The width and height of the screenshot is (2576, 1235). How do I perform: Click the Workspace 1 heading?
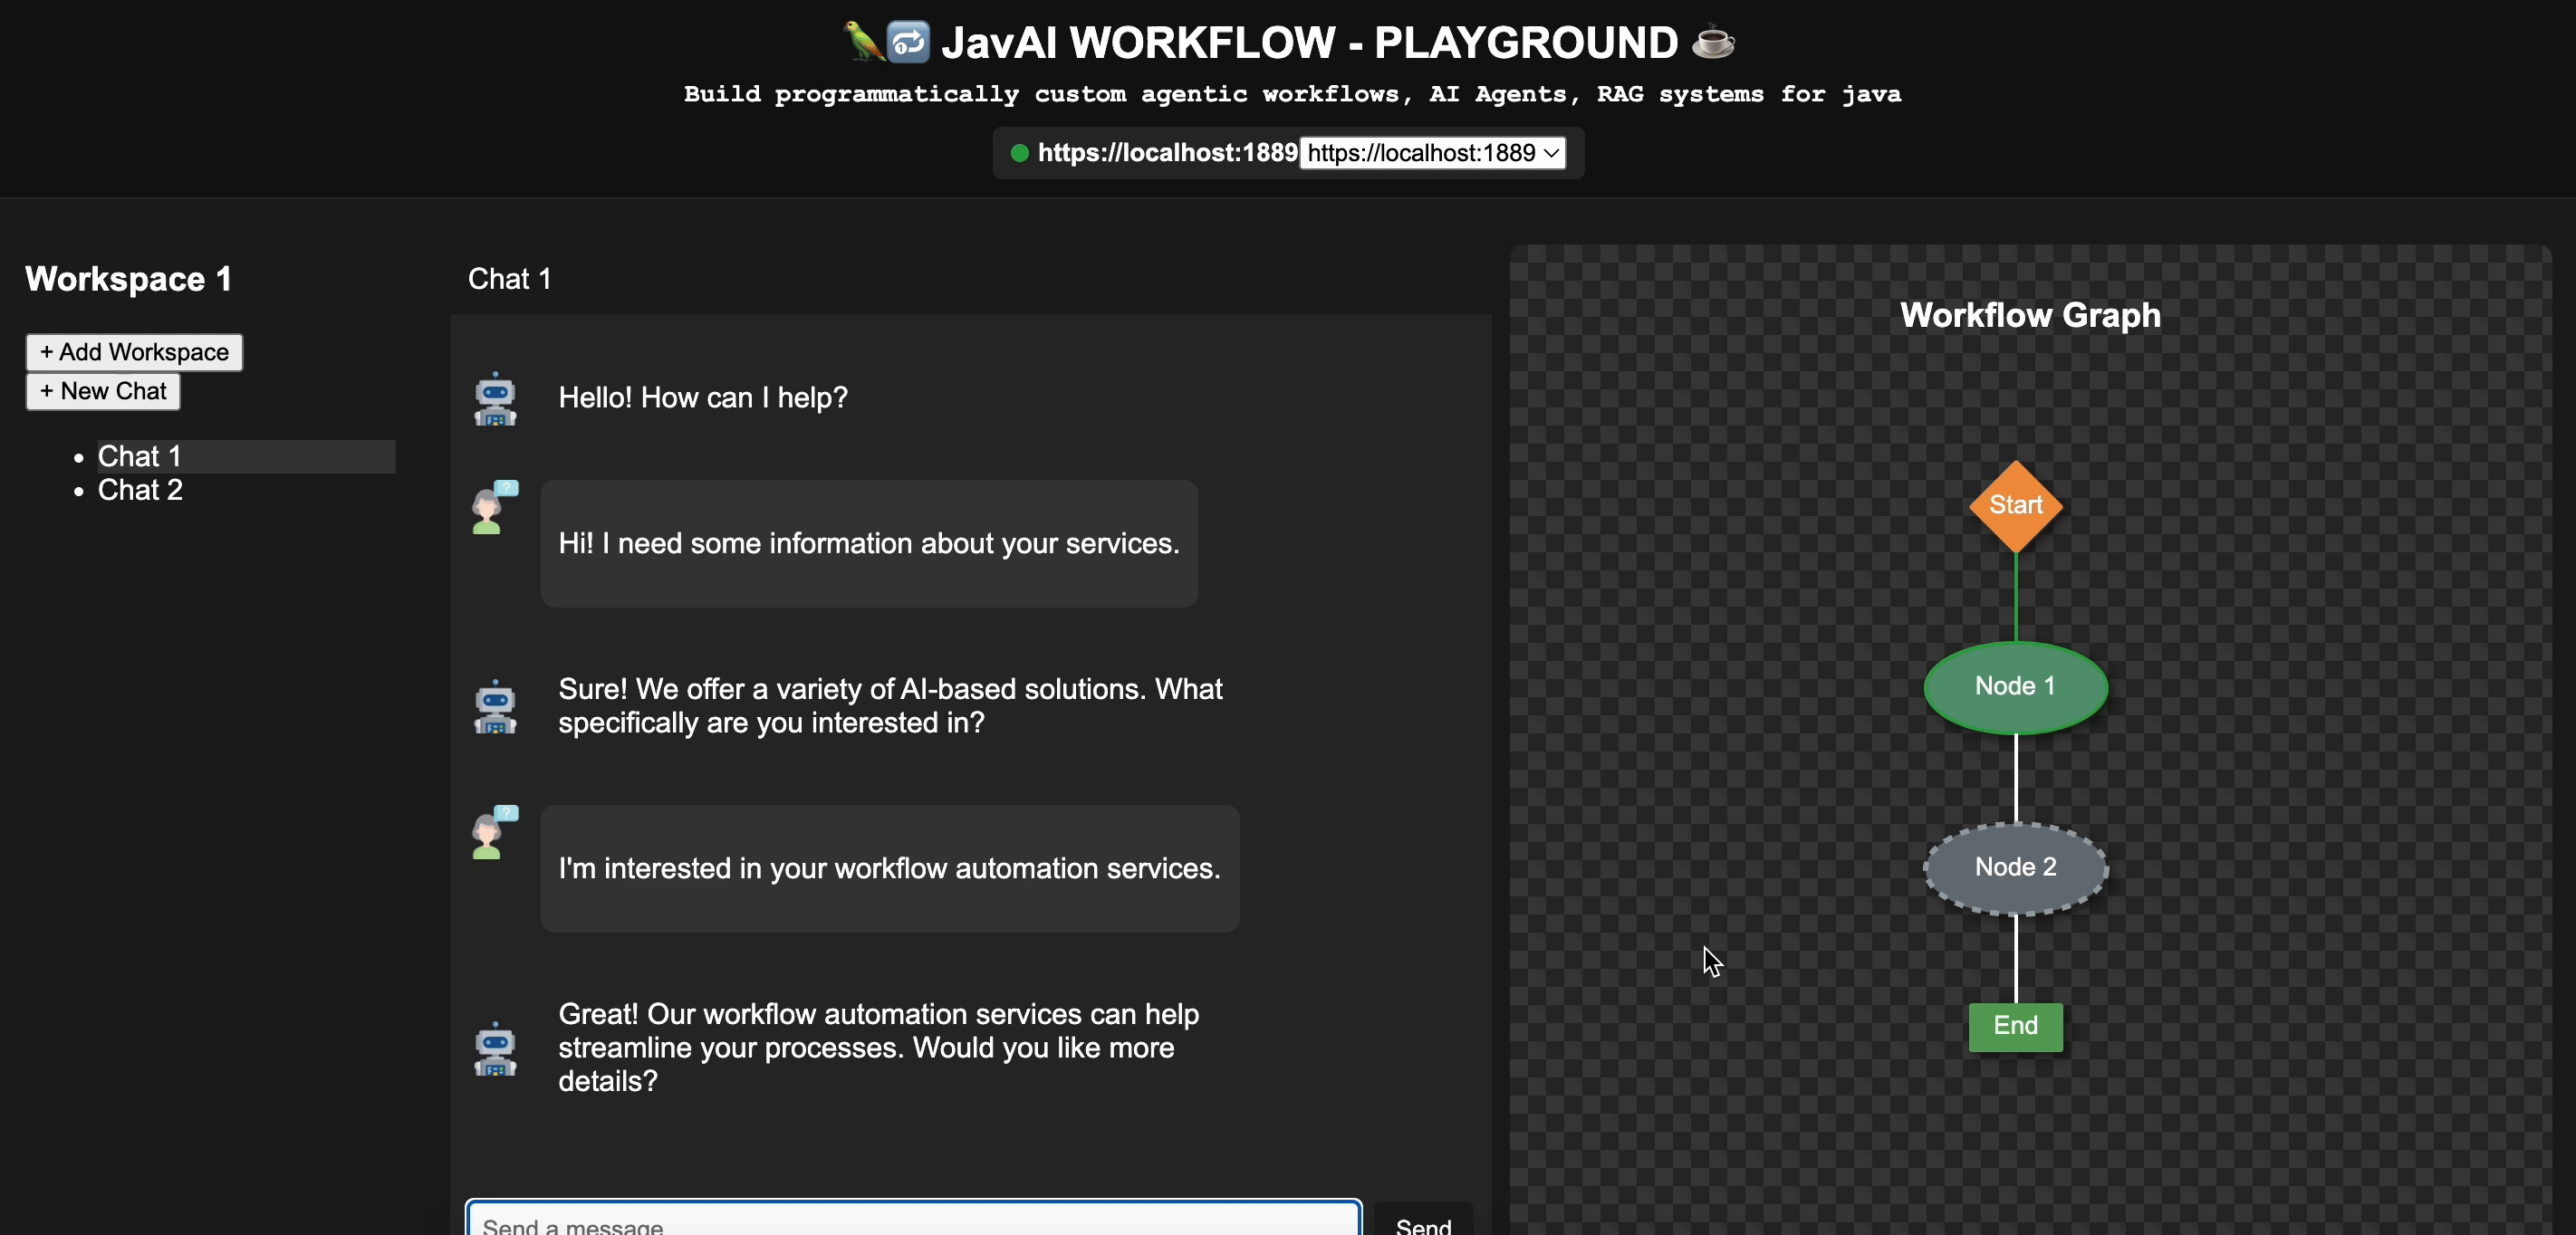128,279
